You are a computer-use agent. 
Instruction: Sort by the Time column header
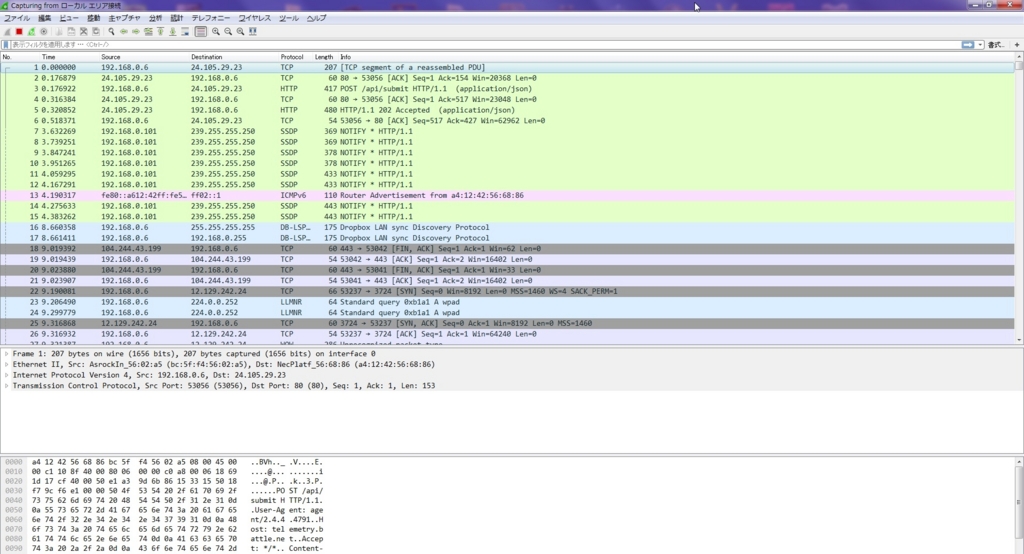[69, 57]
